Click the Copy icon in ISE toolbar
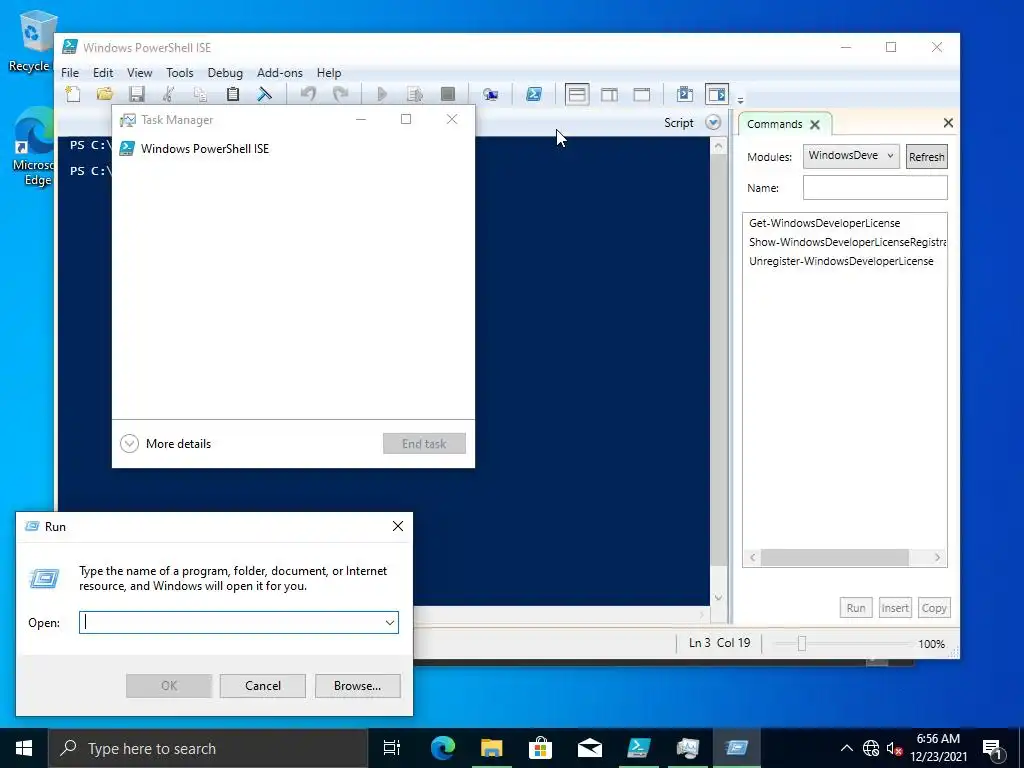 200,94
